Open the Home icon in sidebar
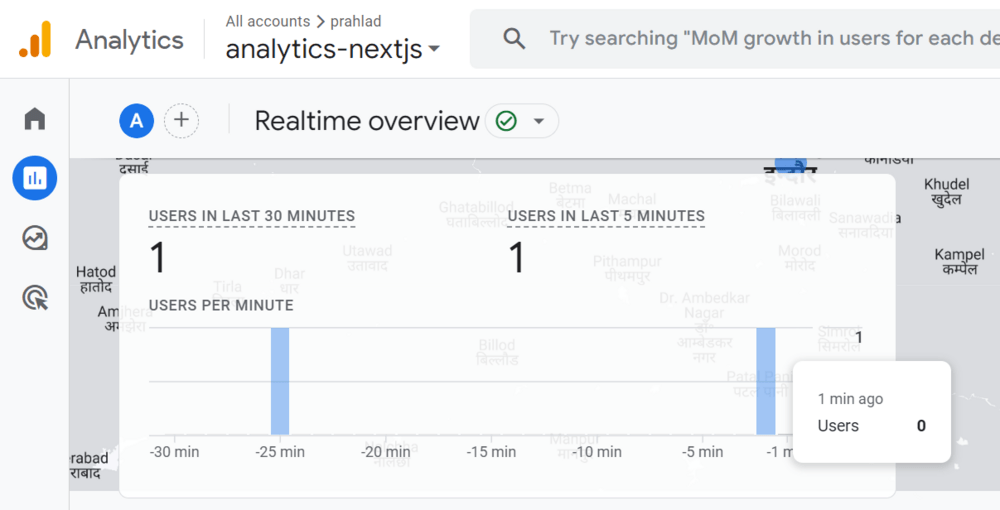The width and height of the screenshot is (1000, 510). coord(35,120)
